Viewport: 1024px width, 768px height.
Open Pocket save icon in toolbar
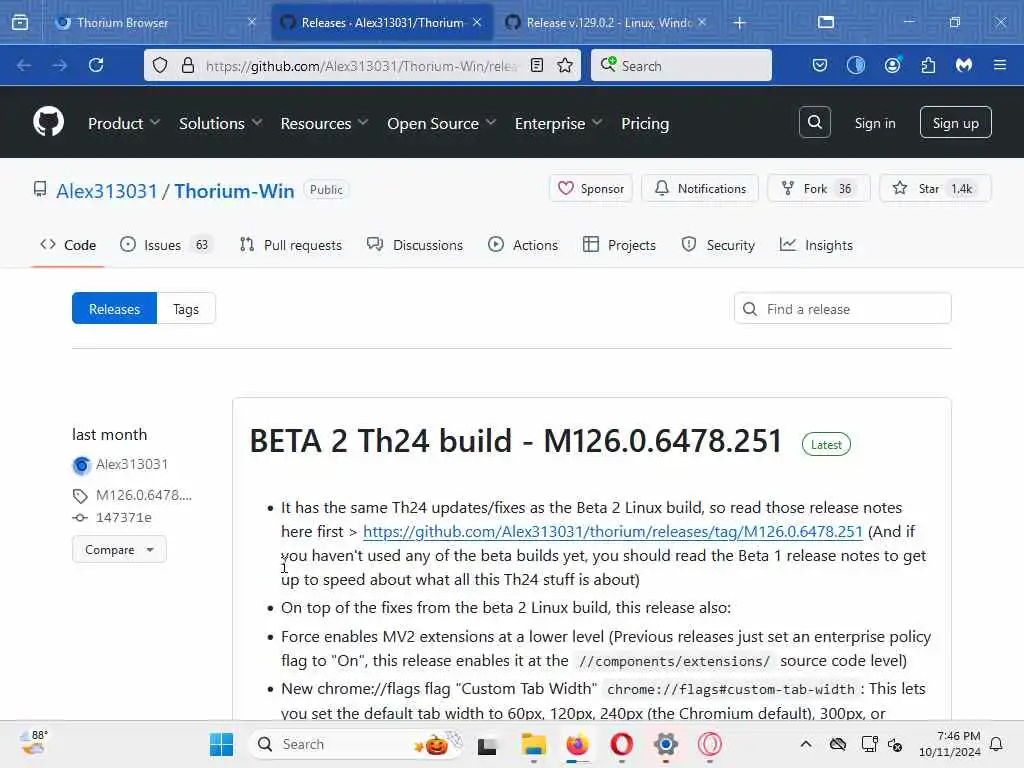(x=820, y=65)
